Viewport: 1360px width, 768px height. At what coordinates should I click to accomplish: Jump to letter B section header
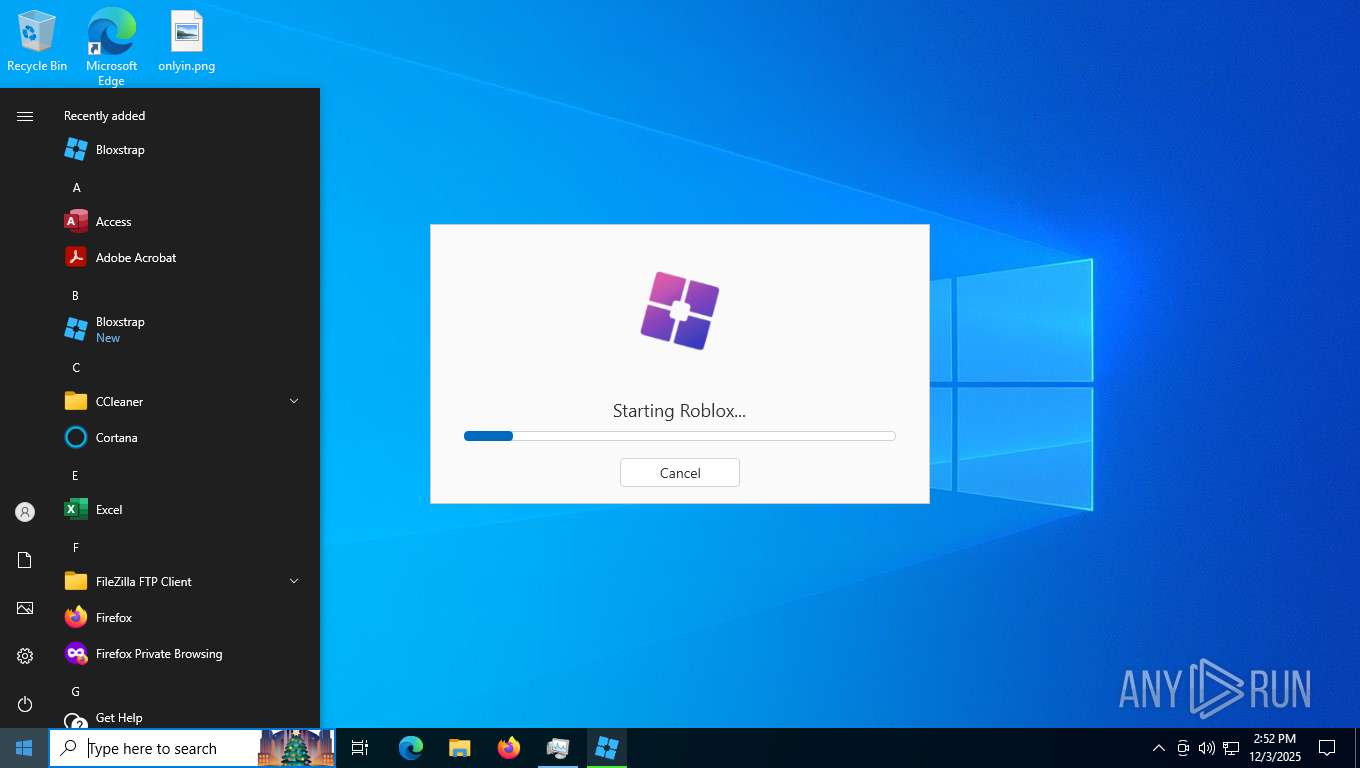tap(75, 296)
